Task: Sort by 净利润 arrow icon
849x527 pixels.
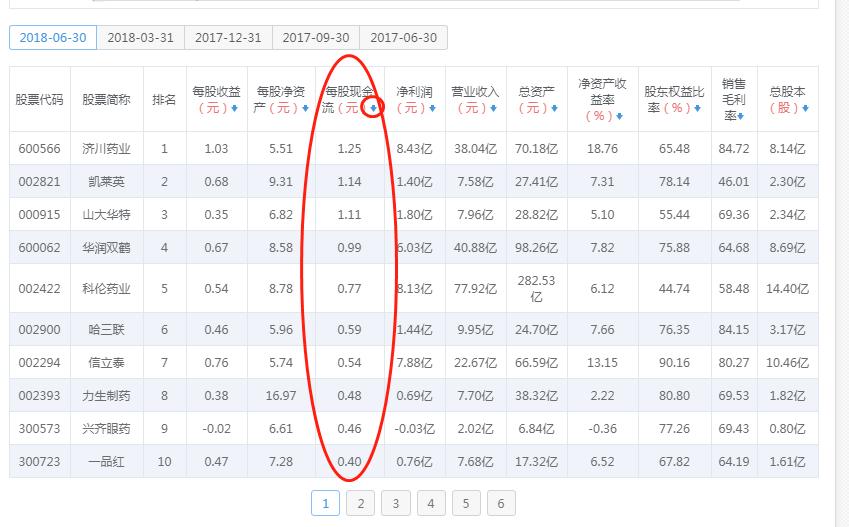Action: (433, 108)
